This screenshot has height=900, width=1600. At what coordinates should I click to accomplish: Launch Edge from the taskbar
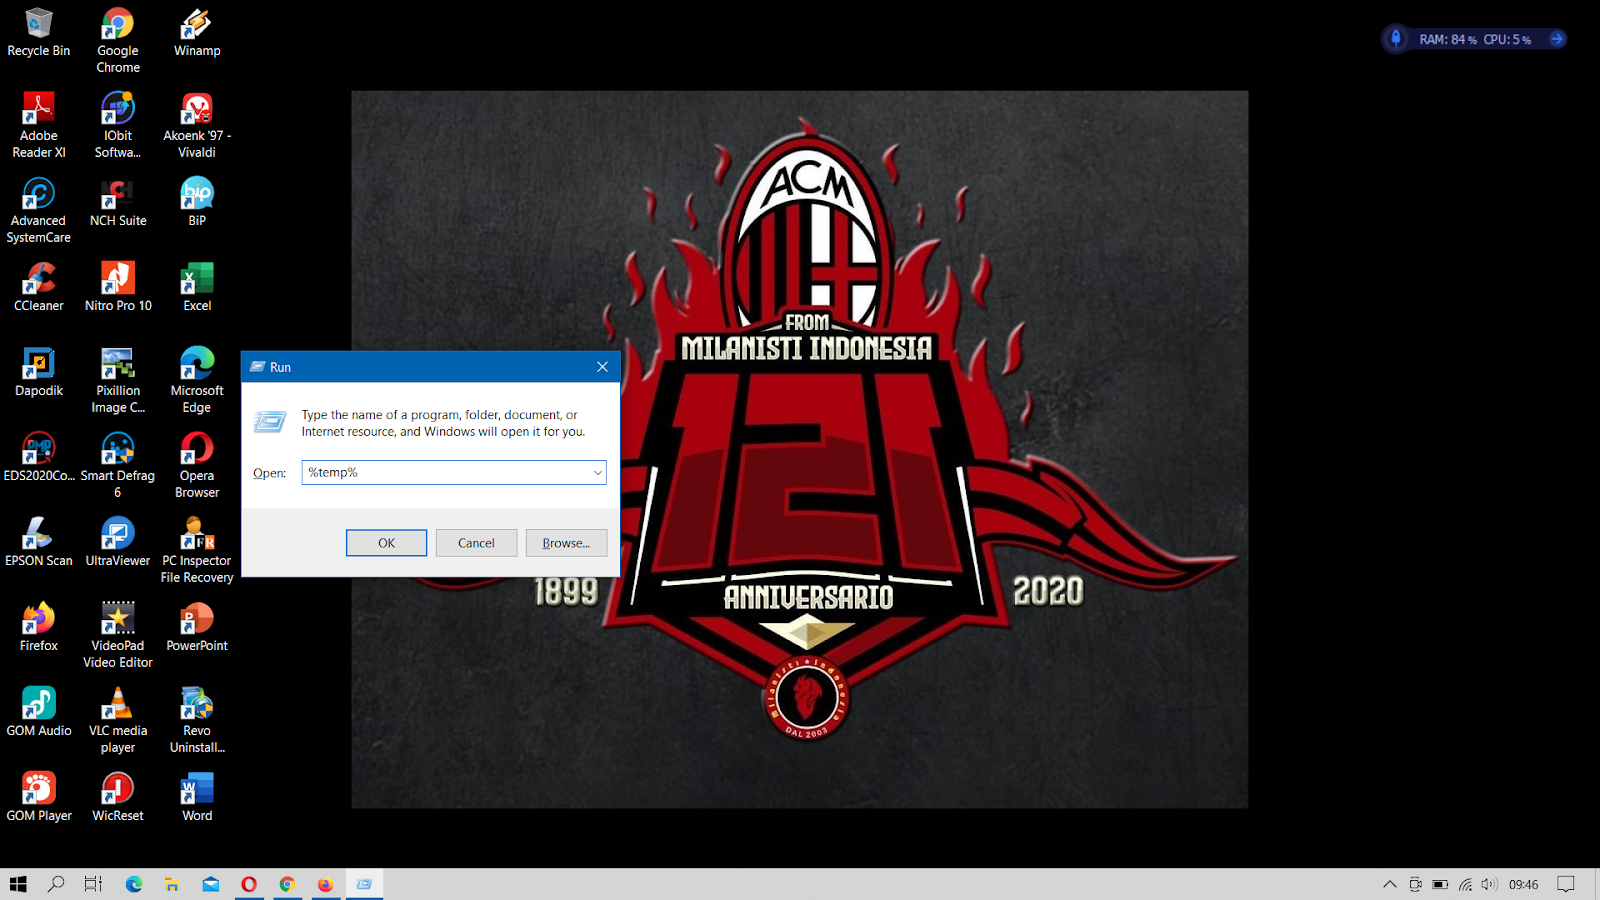click(x=133, y=884)
